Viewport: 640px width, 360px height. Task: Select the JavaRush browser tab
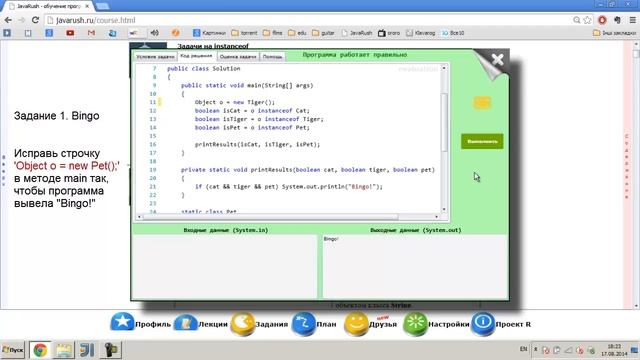click(48, 6)
